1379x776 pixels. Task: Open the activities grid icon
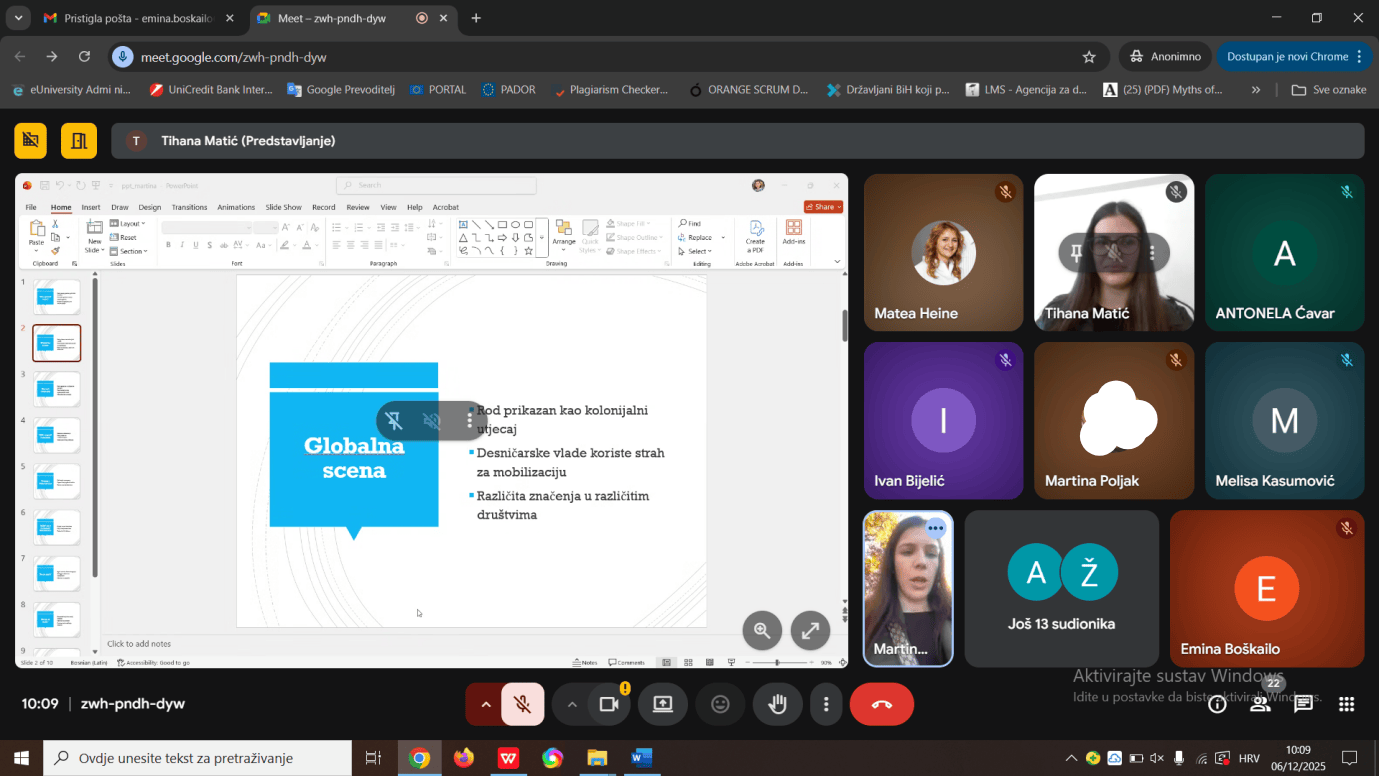(1346, 704)
